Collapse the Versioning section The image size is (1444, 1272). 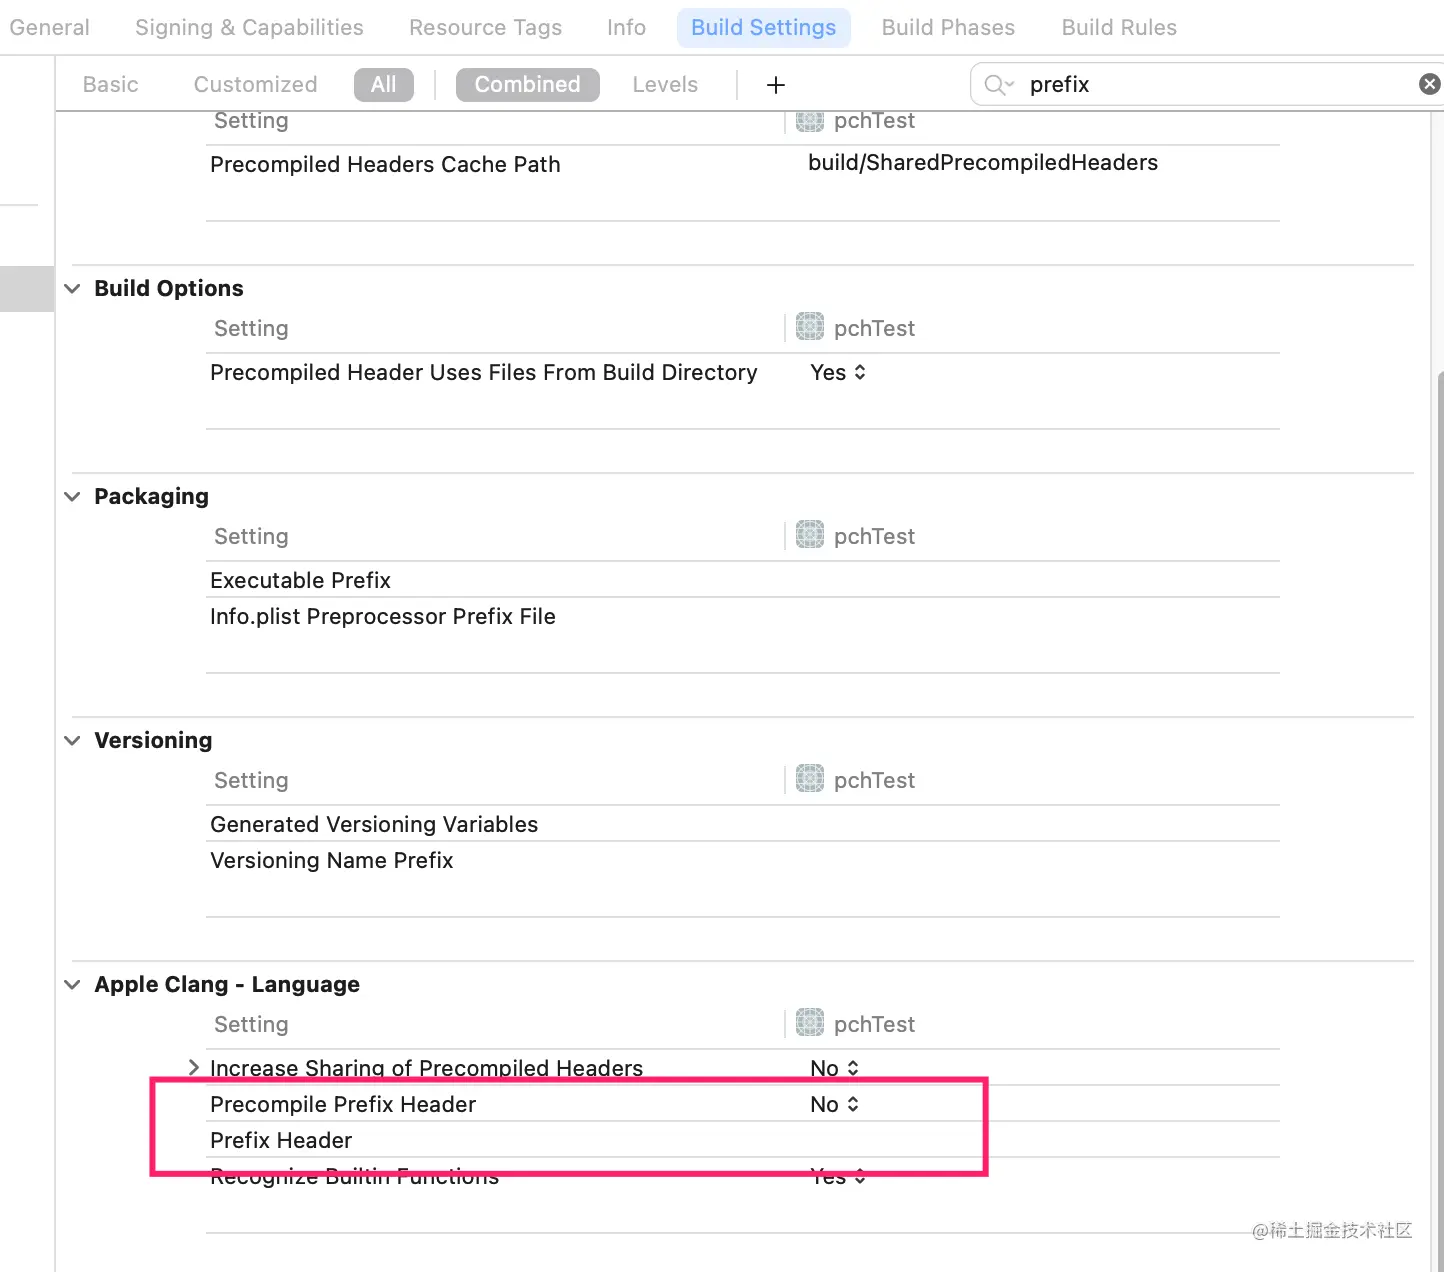coord(72,740)
